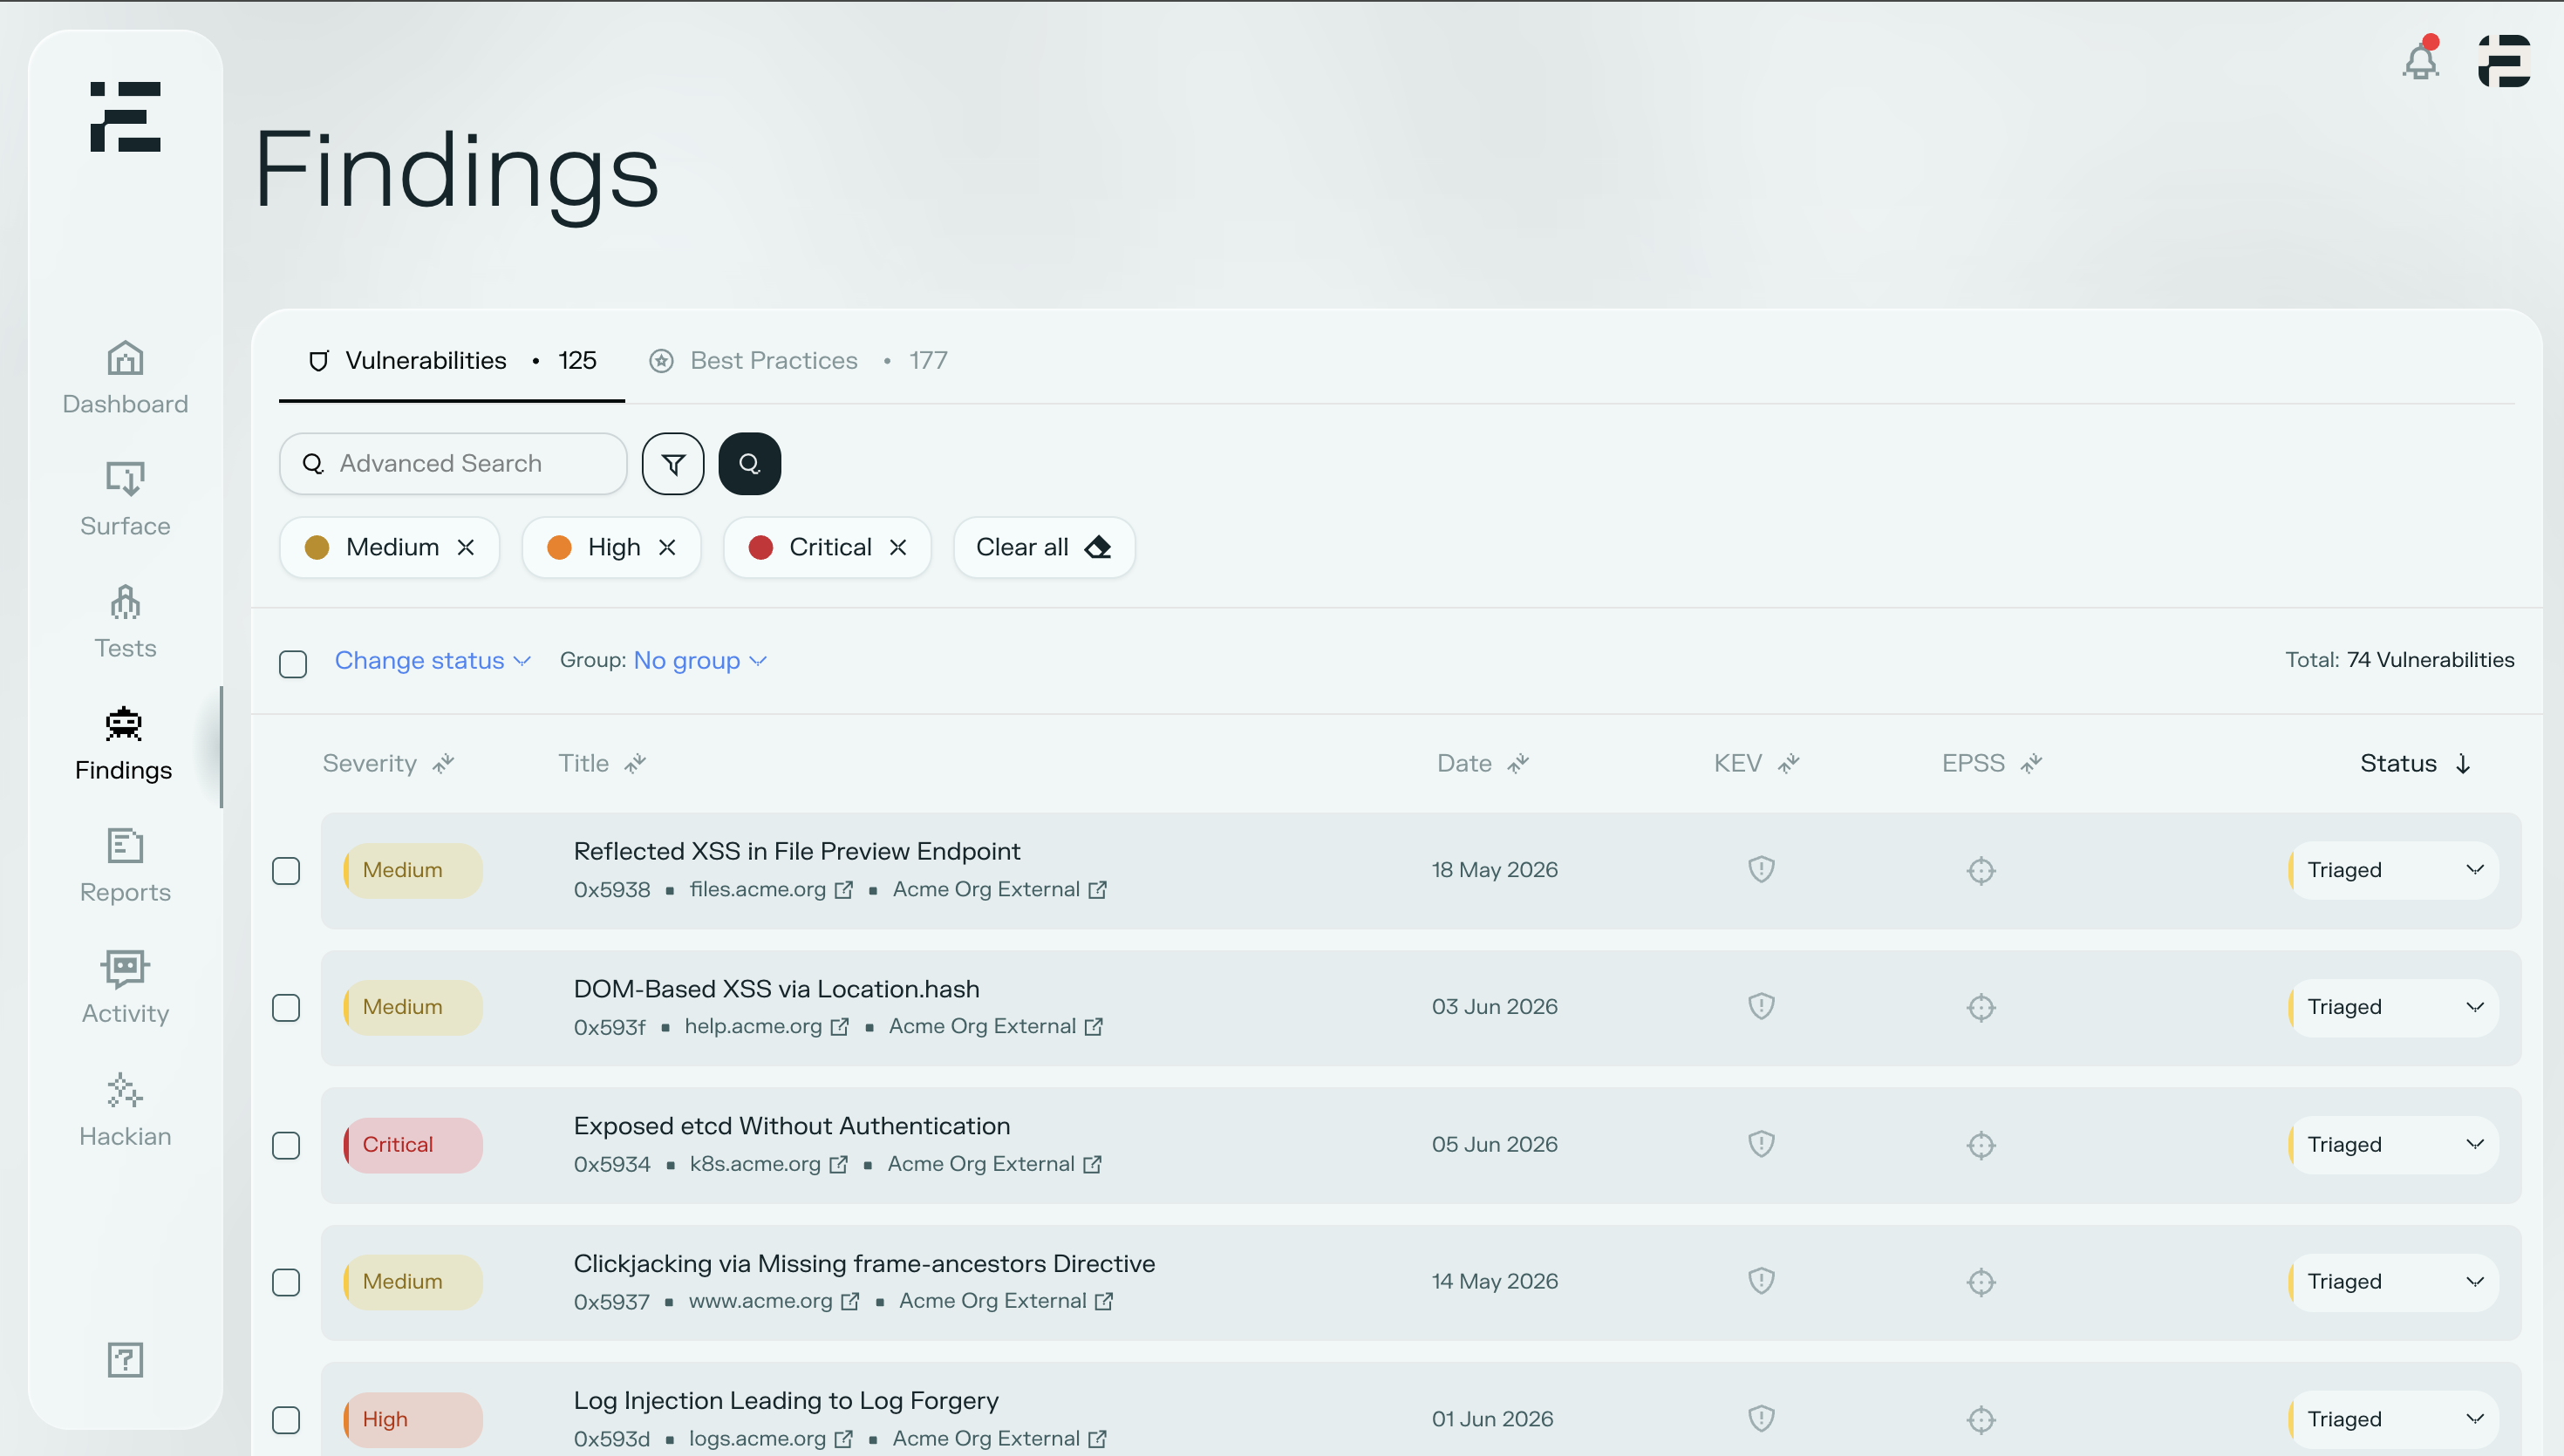
Task: Click High severity badge on Log Injection row
Action: pos(413,1419)
